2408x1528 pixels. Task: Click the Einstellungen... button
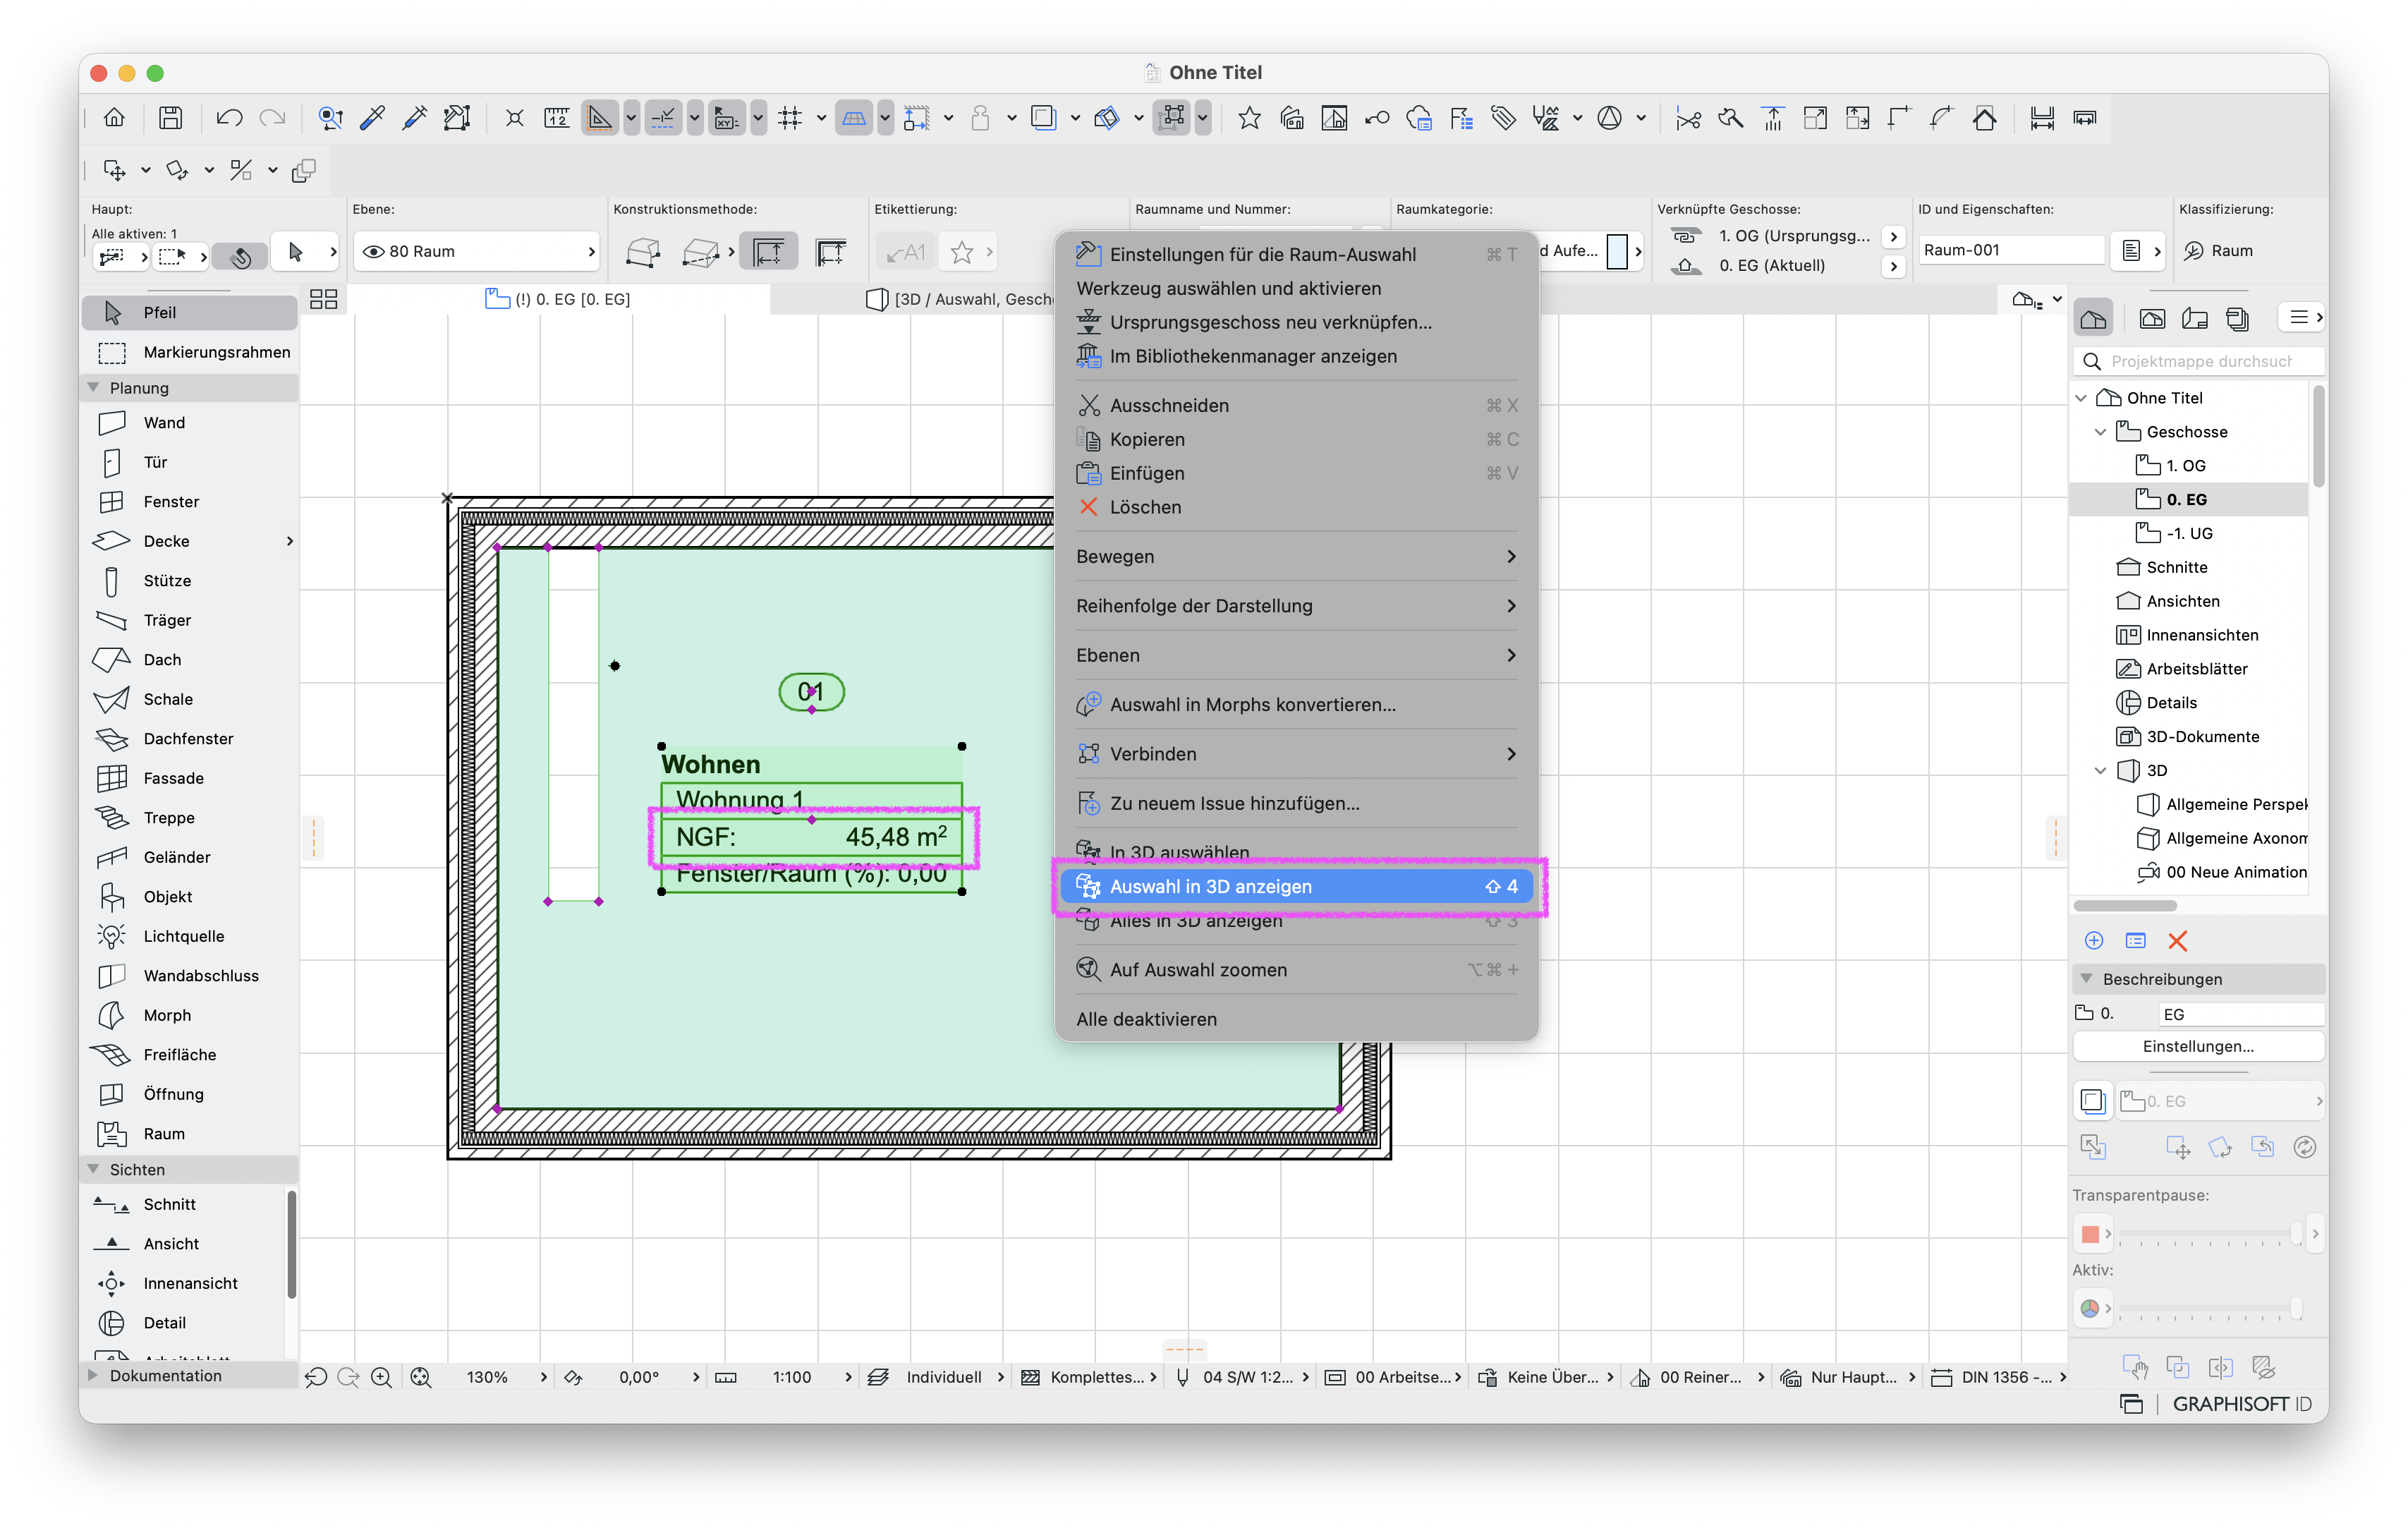(x=2198, y=1047)
